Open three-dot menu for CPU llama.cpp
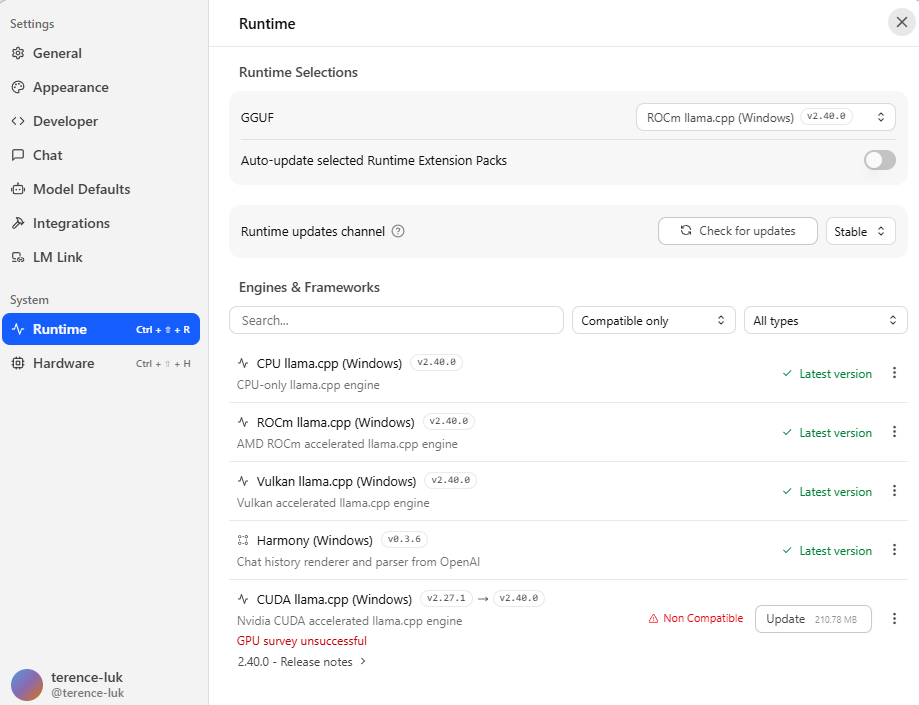Viewport: 919px width, 705px height. pos(894,373)
